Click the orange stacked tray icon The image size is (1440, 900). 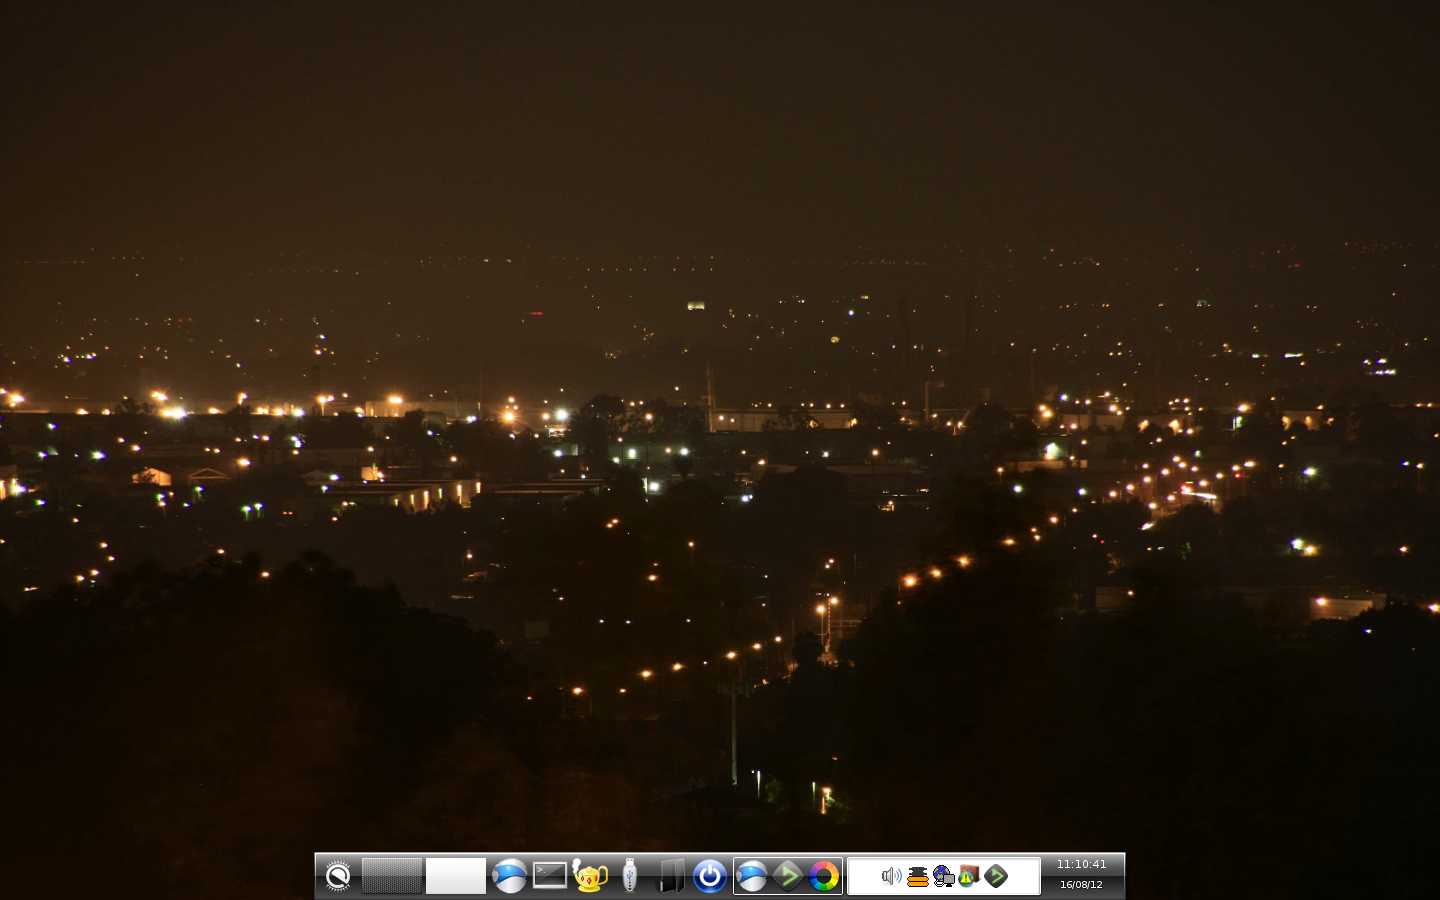tap(917, 877)
